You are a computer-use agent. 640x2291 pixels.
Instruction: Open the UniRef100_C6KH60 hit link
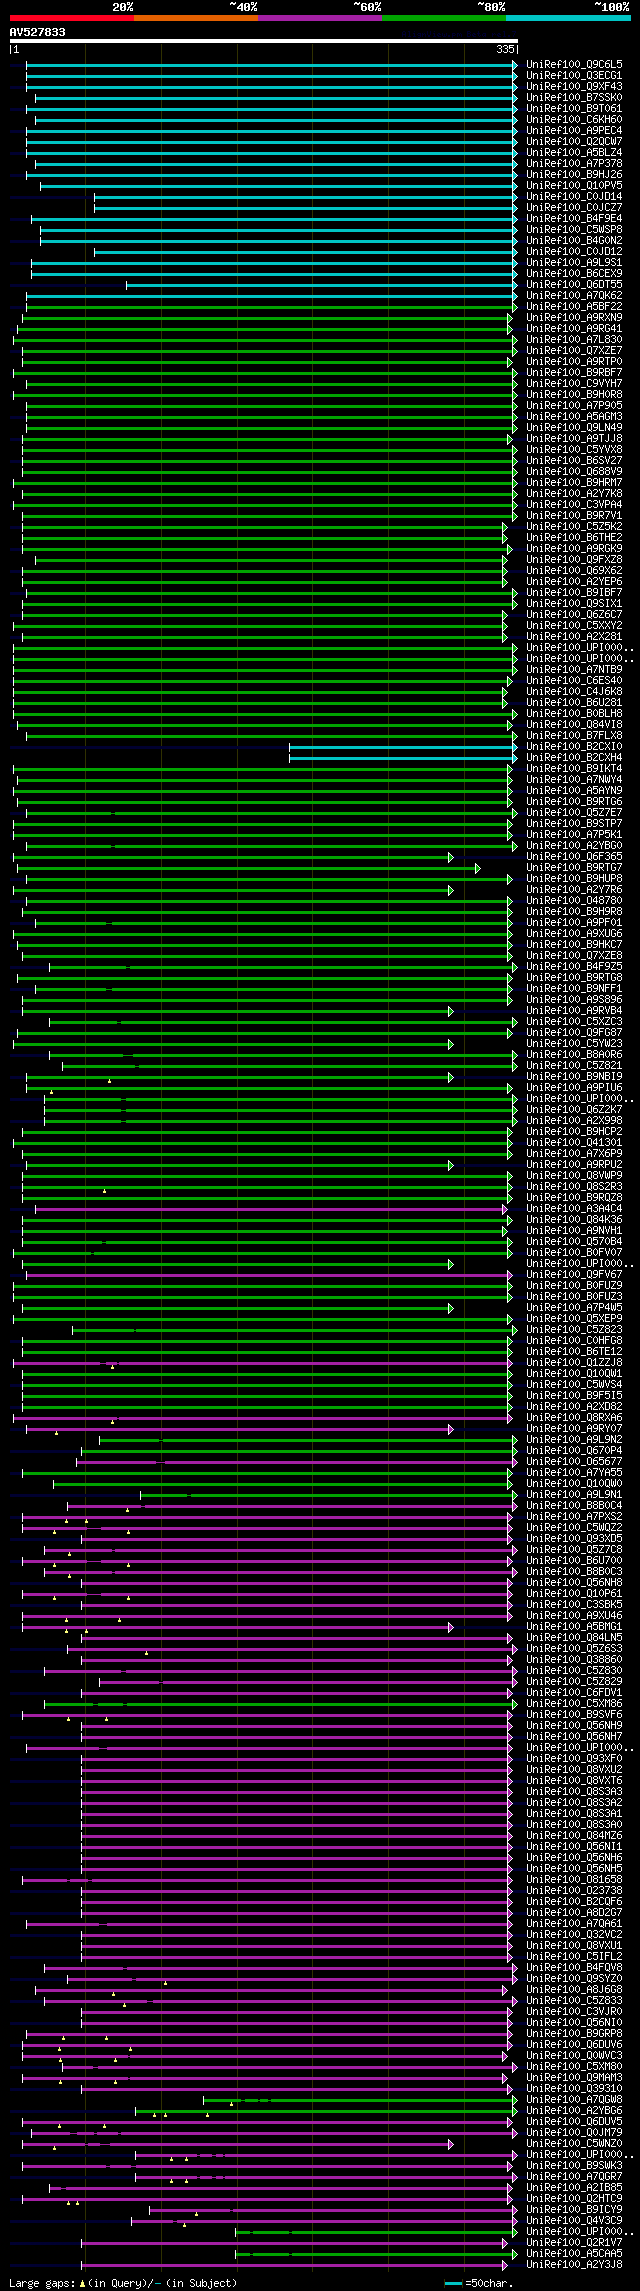(x=574, y=120)
